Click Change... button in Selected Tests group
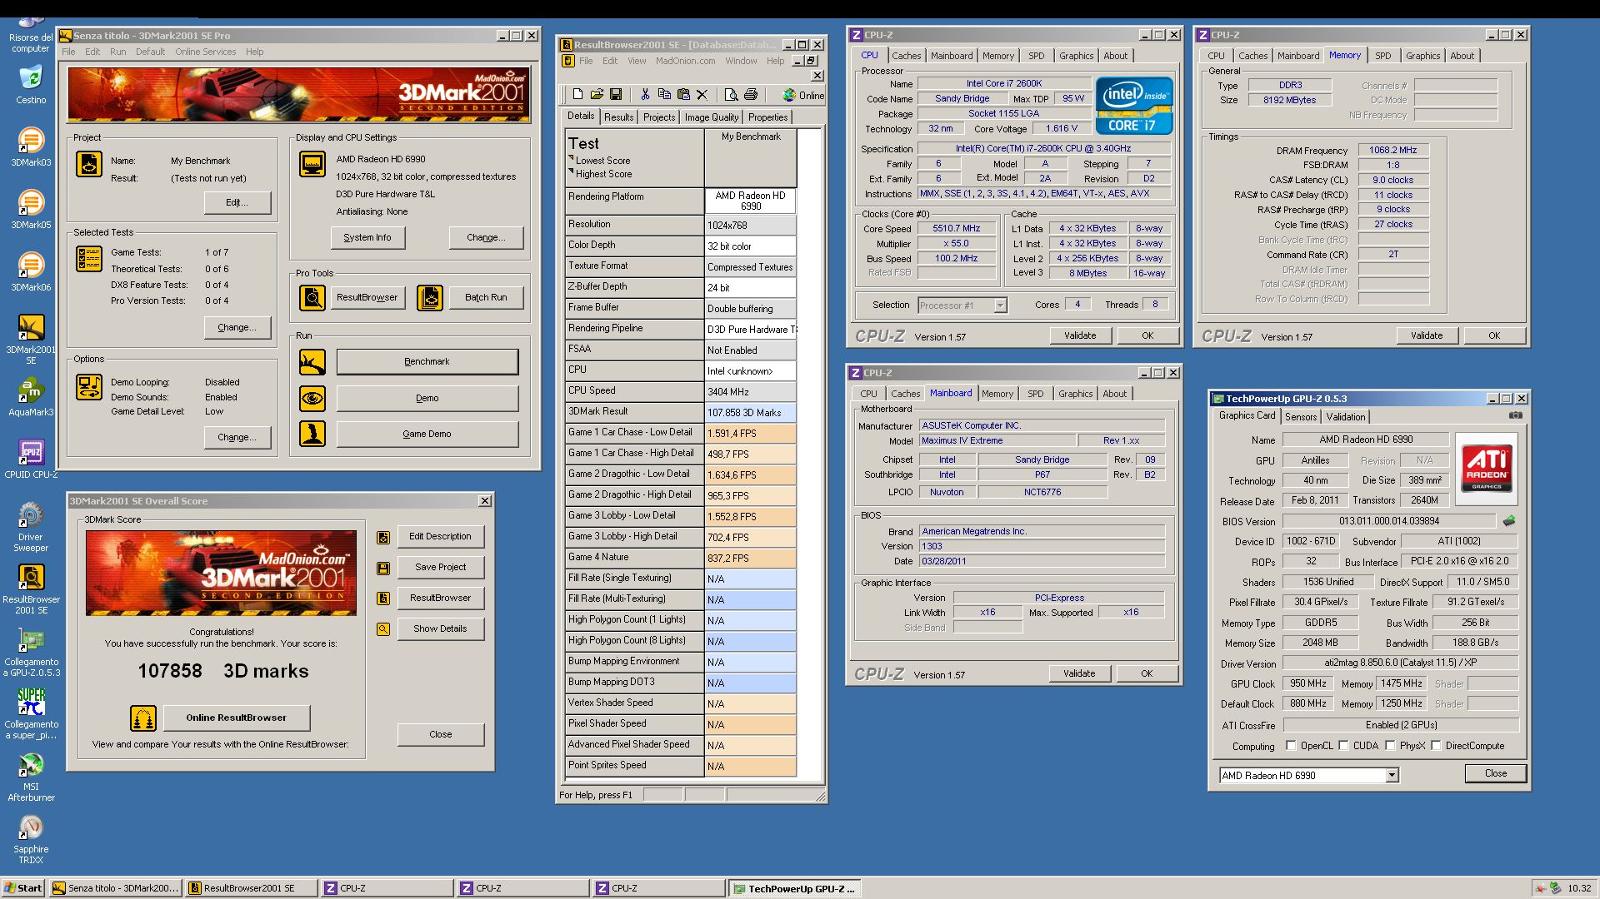The image size is (1600, 899). [237, 328]
